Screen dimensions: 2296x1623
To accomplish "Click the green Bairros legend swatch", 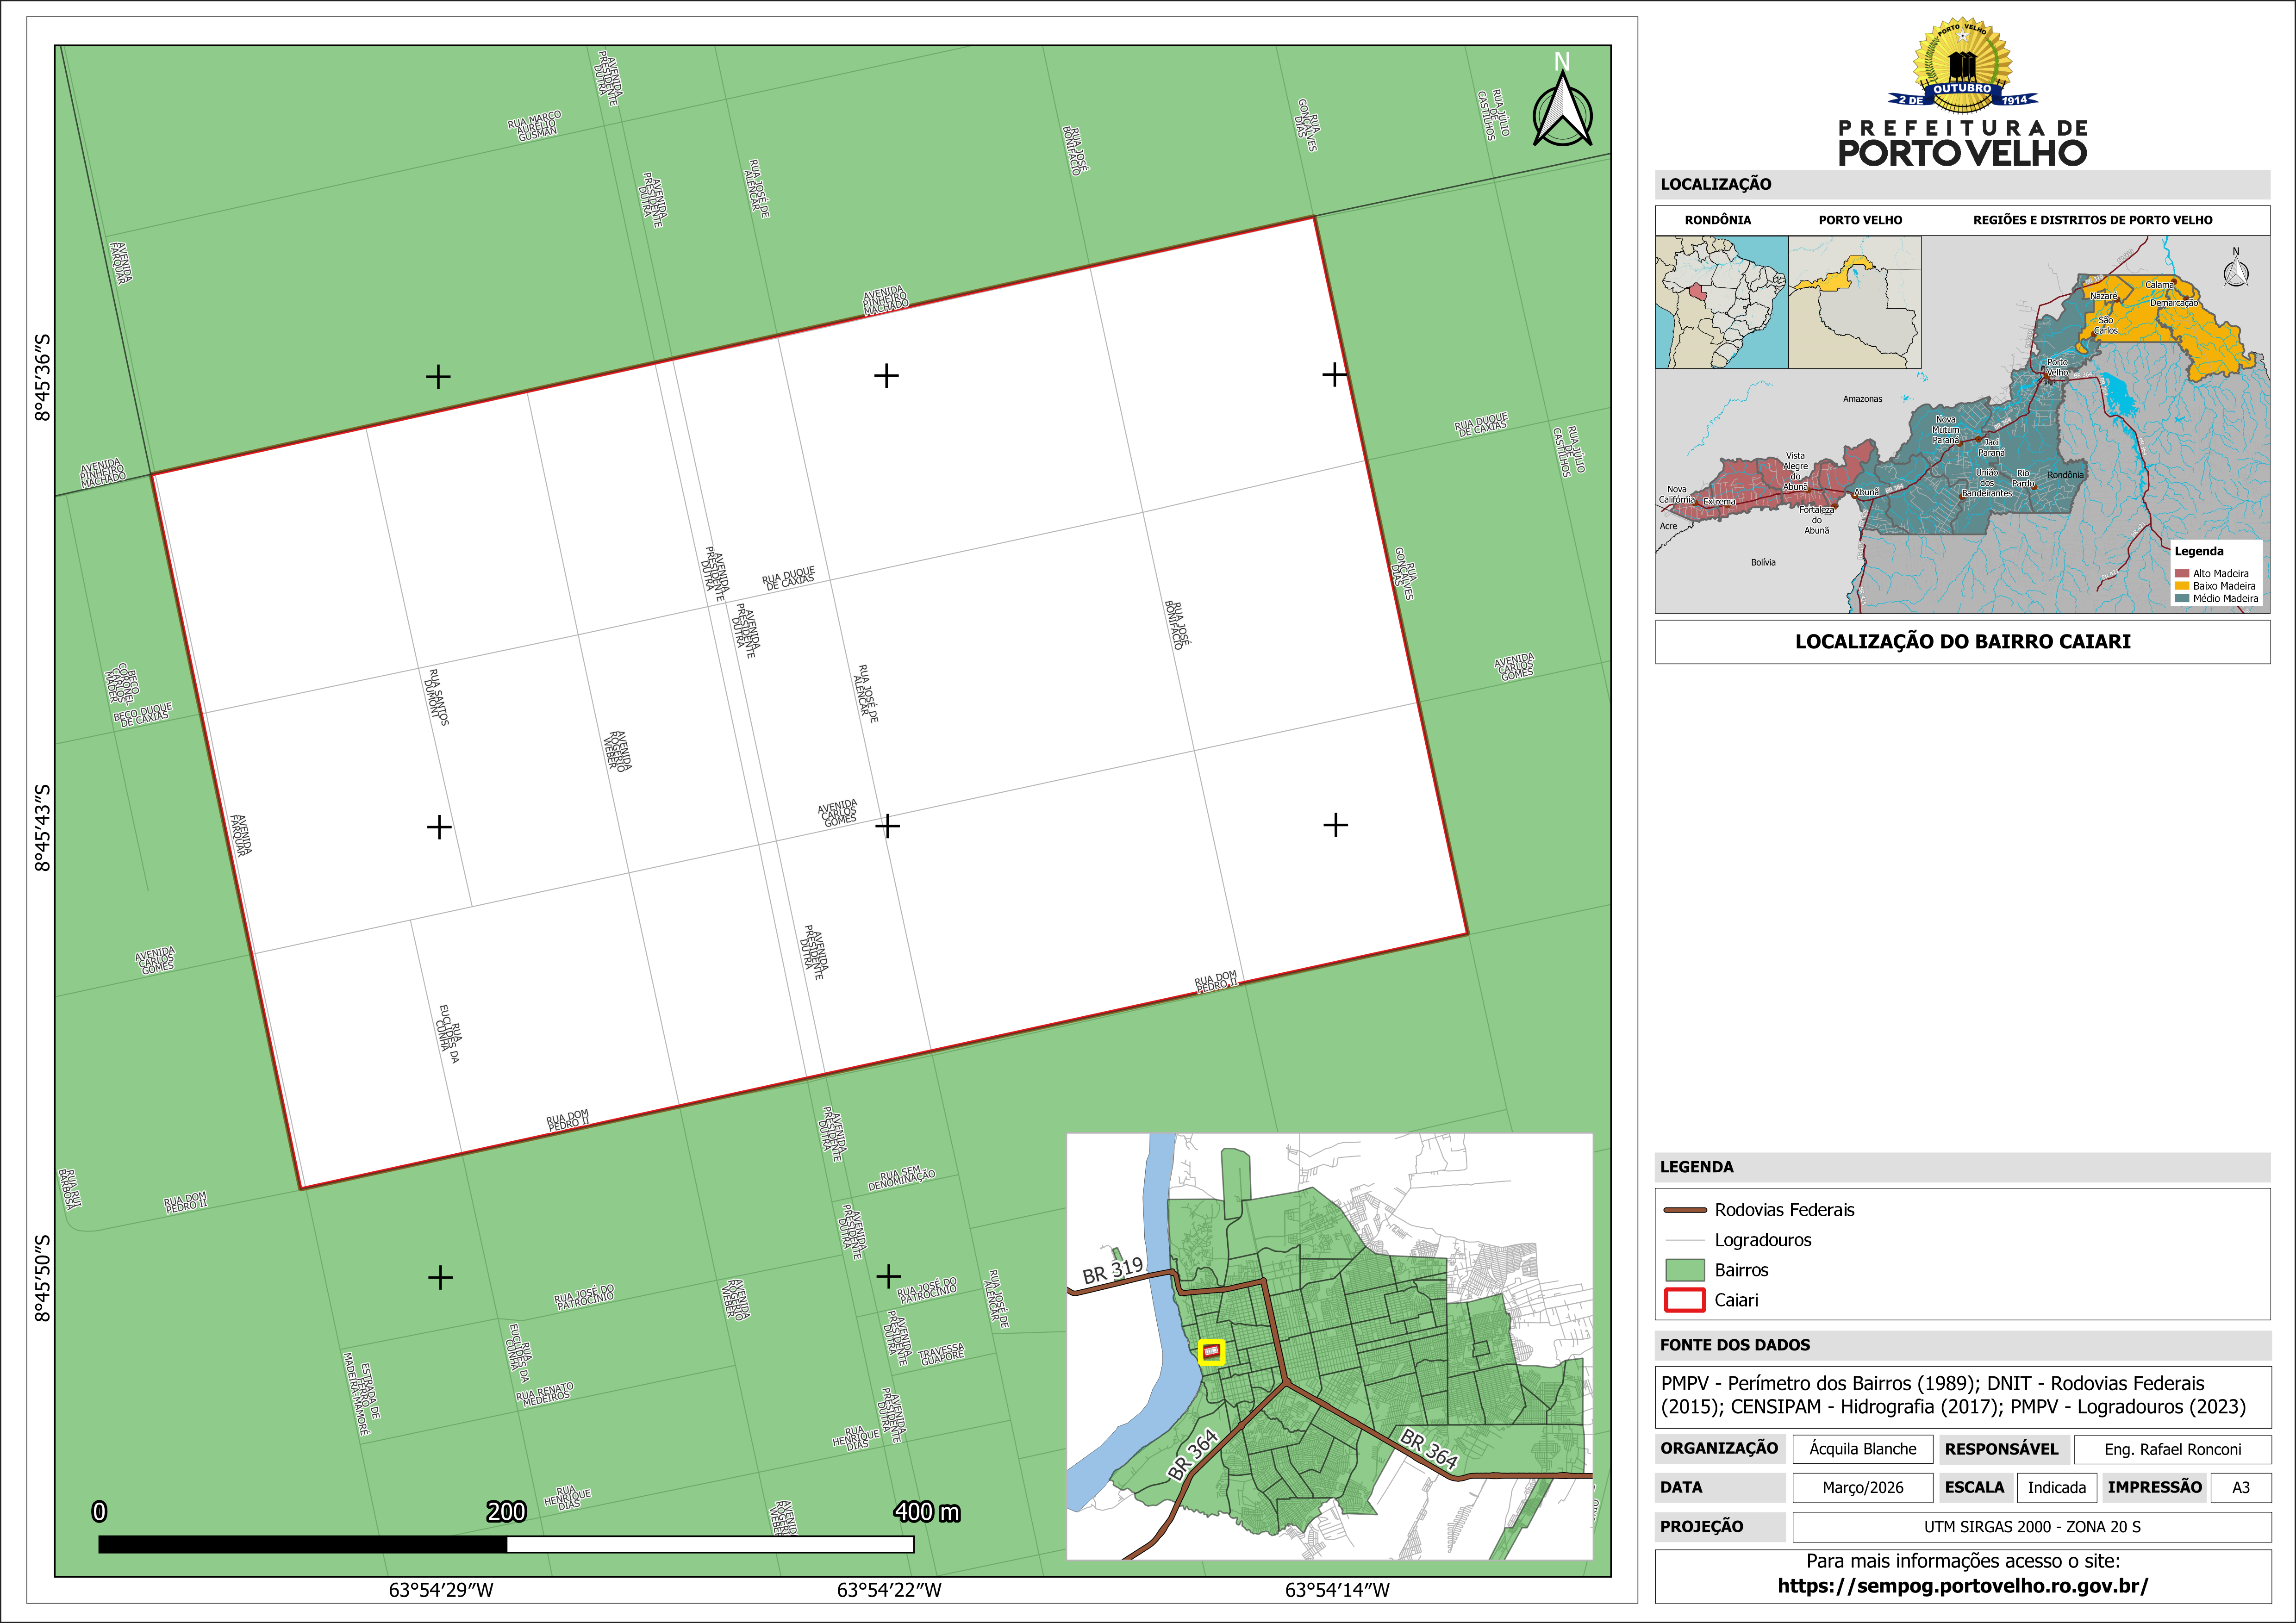I will (1685, 1270).
